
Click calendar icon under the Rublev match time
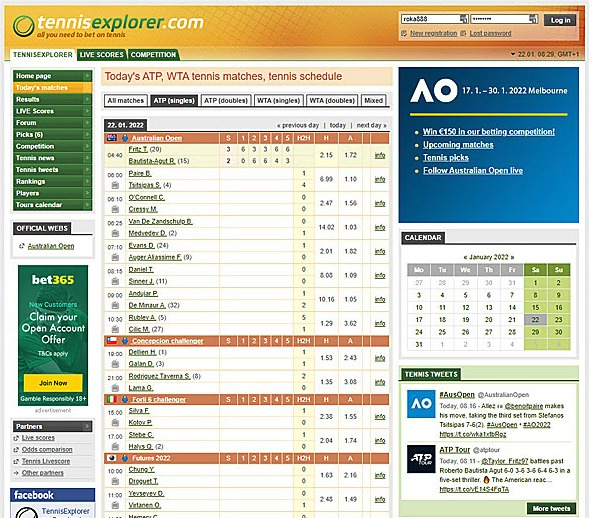coord(115,330)
